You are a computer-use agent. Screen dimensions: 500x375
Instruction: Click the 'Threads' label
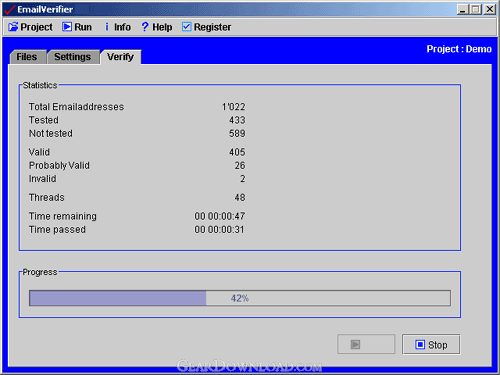click(46, 197)
